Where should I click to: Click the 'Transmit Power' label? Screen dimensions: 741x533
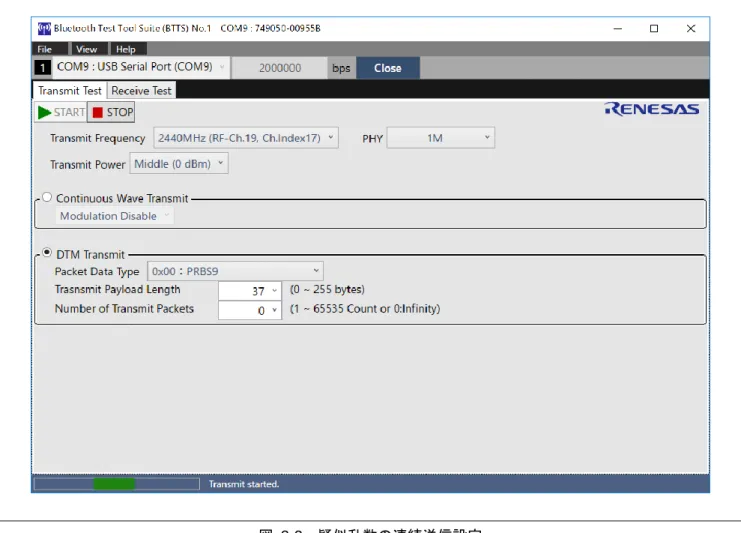[x=88, y=164]
